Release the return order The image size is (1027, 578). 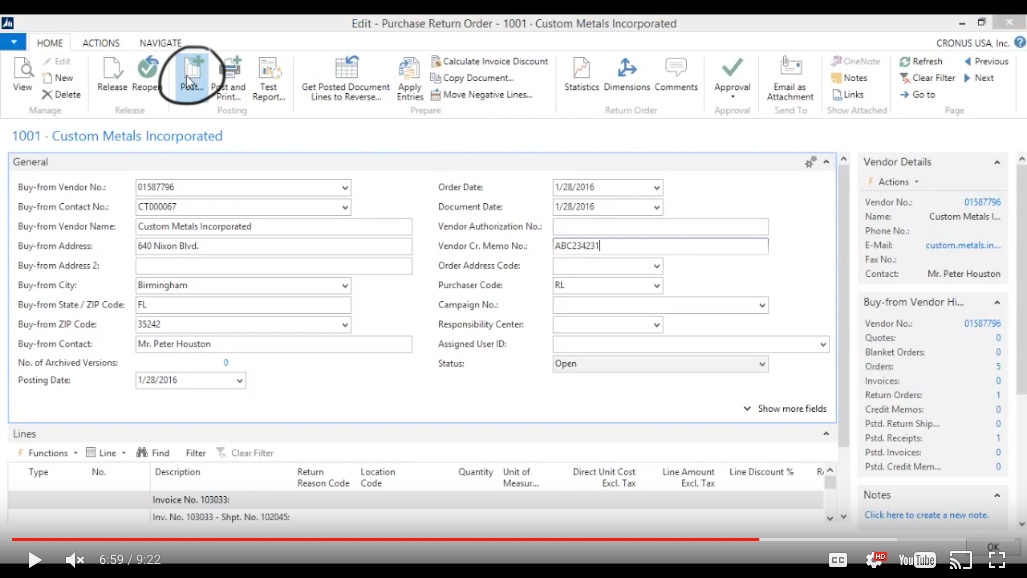112,75
